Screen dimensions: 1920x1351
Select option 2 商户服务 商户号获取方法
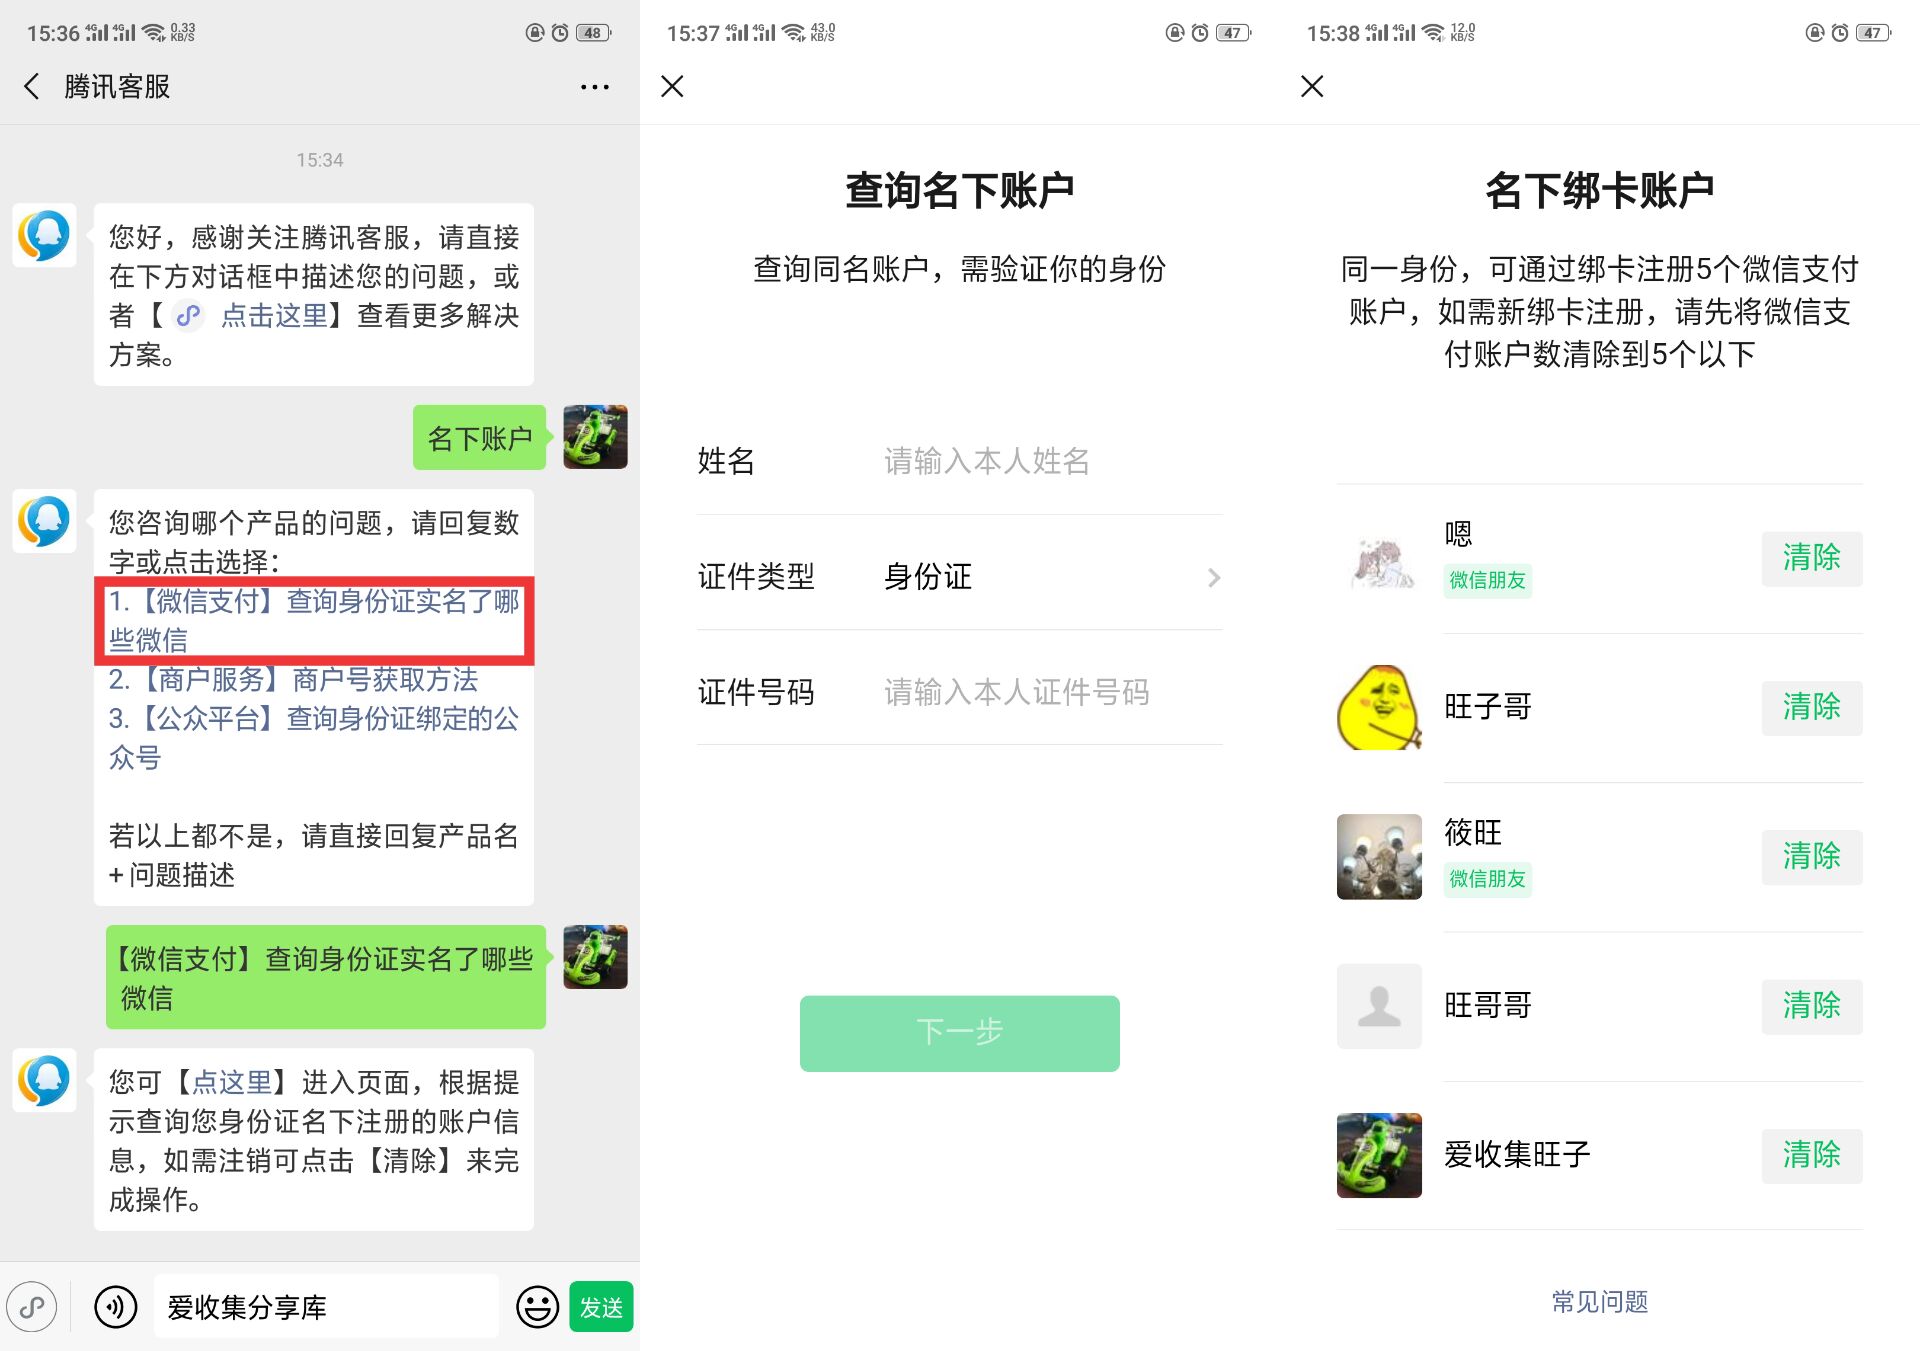click(293, 680)
